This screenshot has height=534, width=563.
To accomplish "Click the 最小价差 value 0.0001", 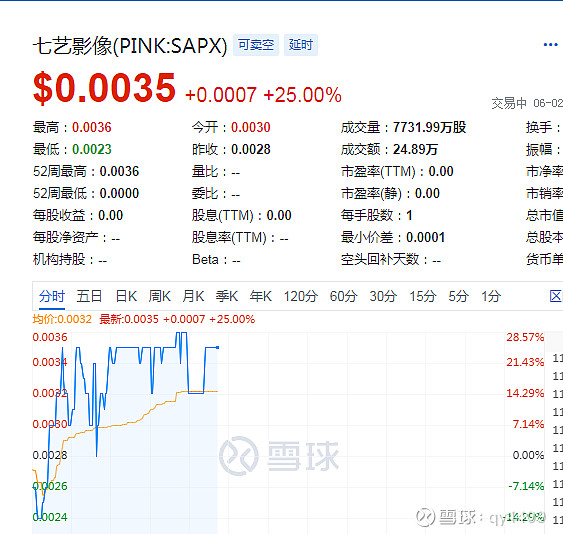I will [425, 237].
